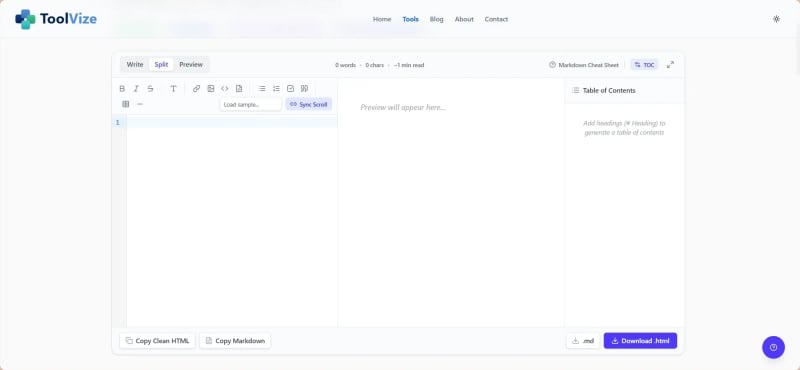This screenshot has width=800, height=370.
Task: Insert a numbered list
Action: point(277,89)
